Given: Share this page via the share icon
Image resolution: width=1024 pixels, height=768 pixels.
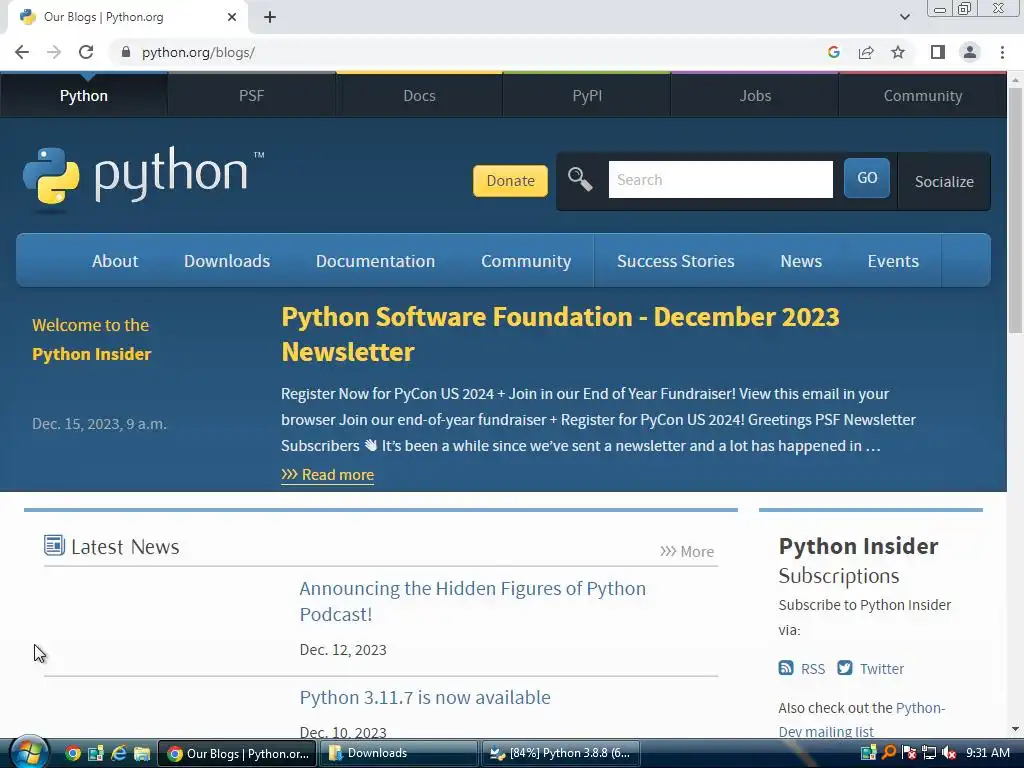Looking at the screenshot, I should [x=866, y=52].
